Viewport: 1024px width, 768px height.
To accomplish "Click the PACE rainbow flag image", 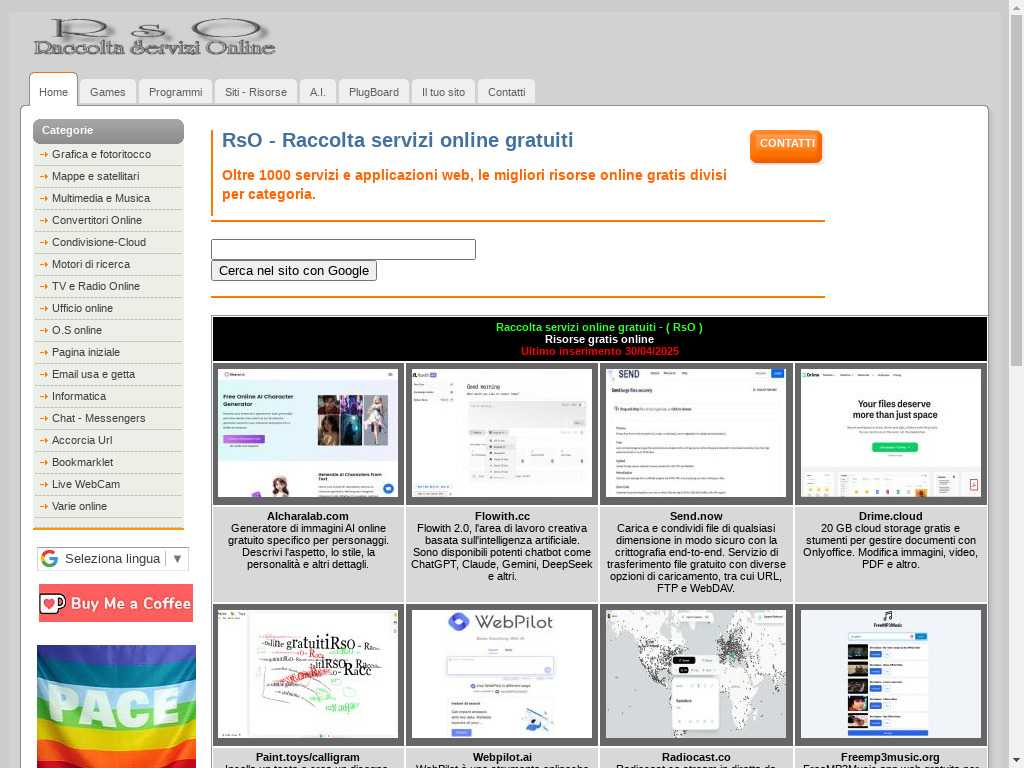I will (x=116, y=707).
